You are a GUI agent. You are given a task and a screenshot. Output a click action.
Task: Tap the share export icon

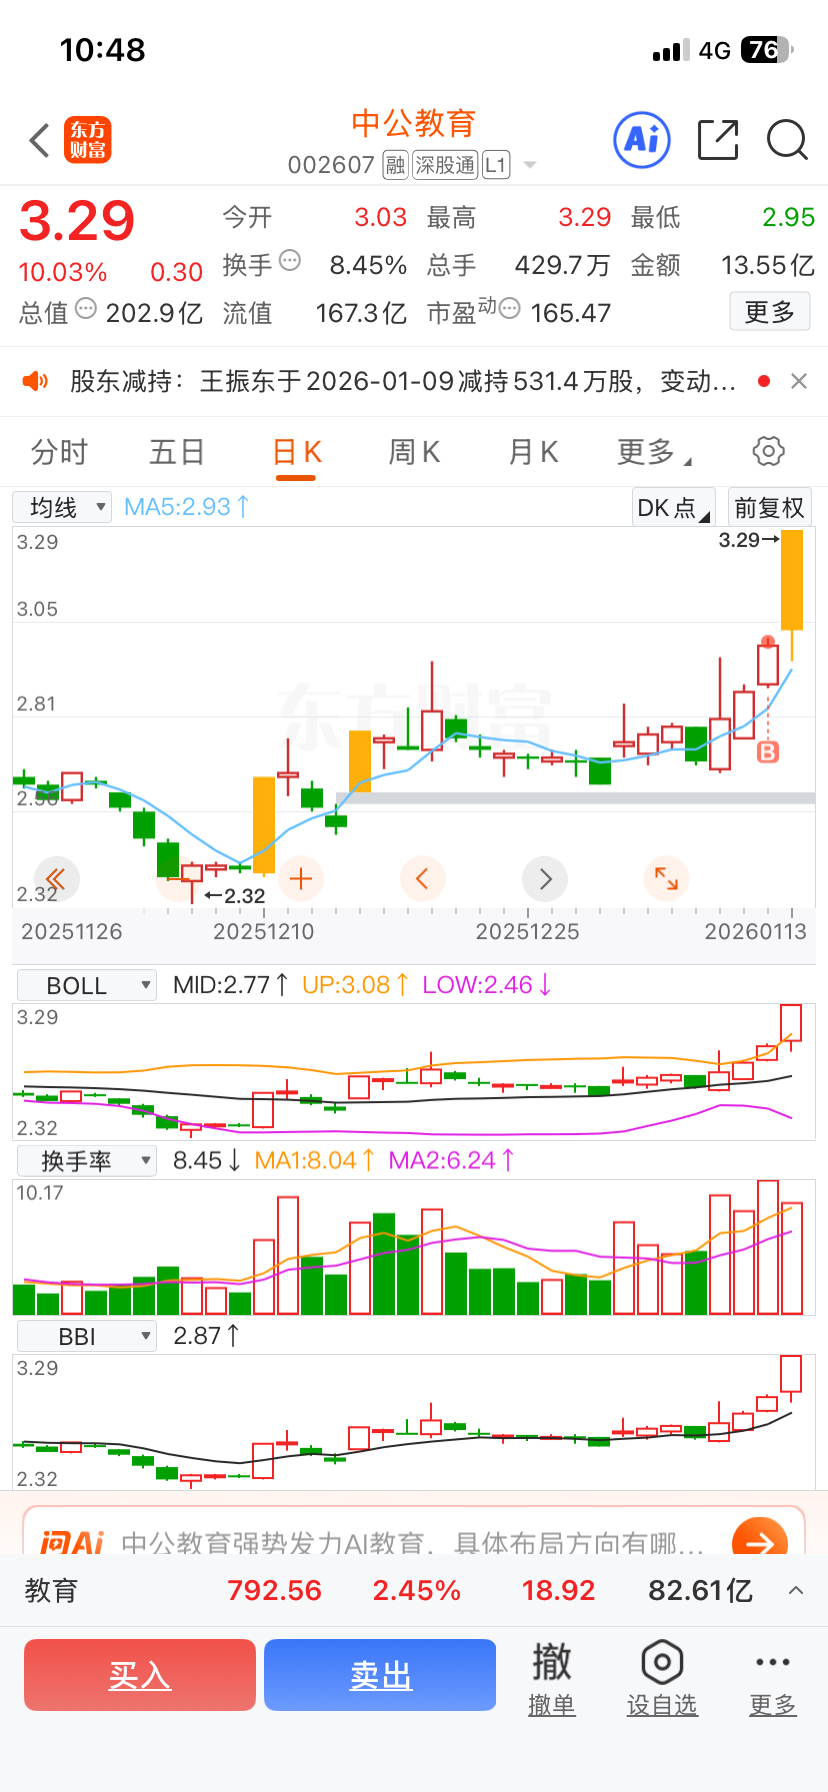coord(718,139)
